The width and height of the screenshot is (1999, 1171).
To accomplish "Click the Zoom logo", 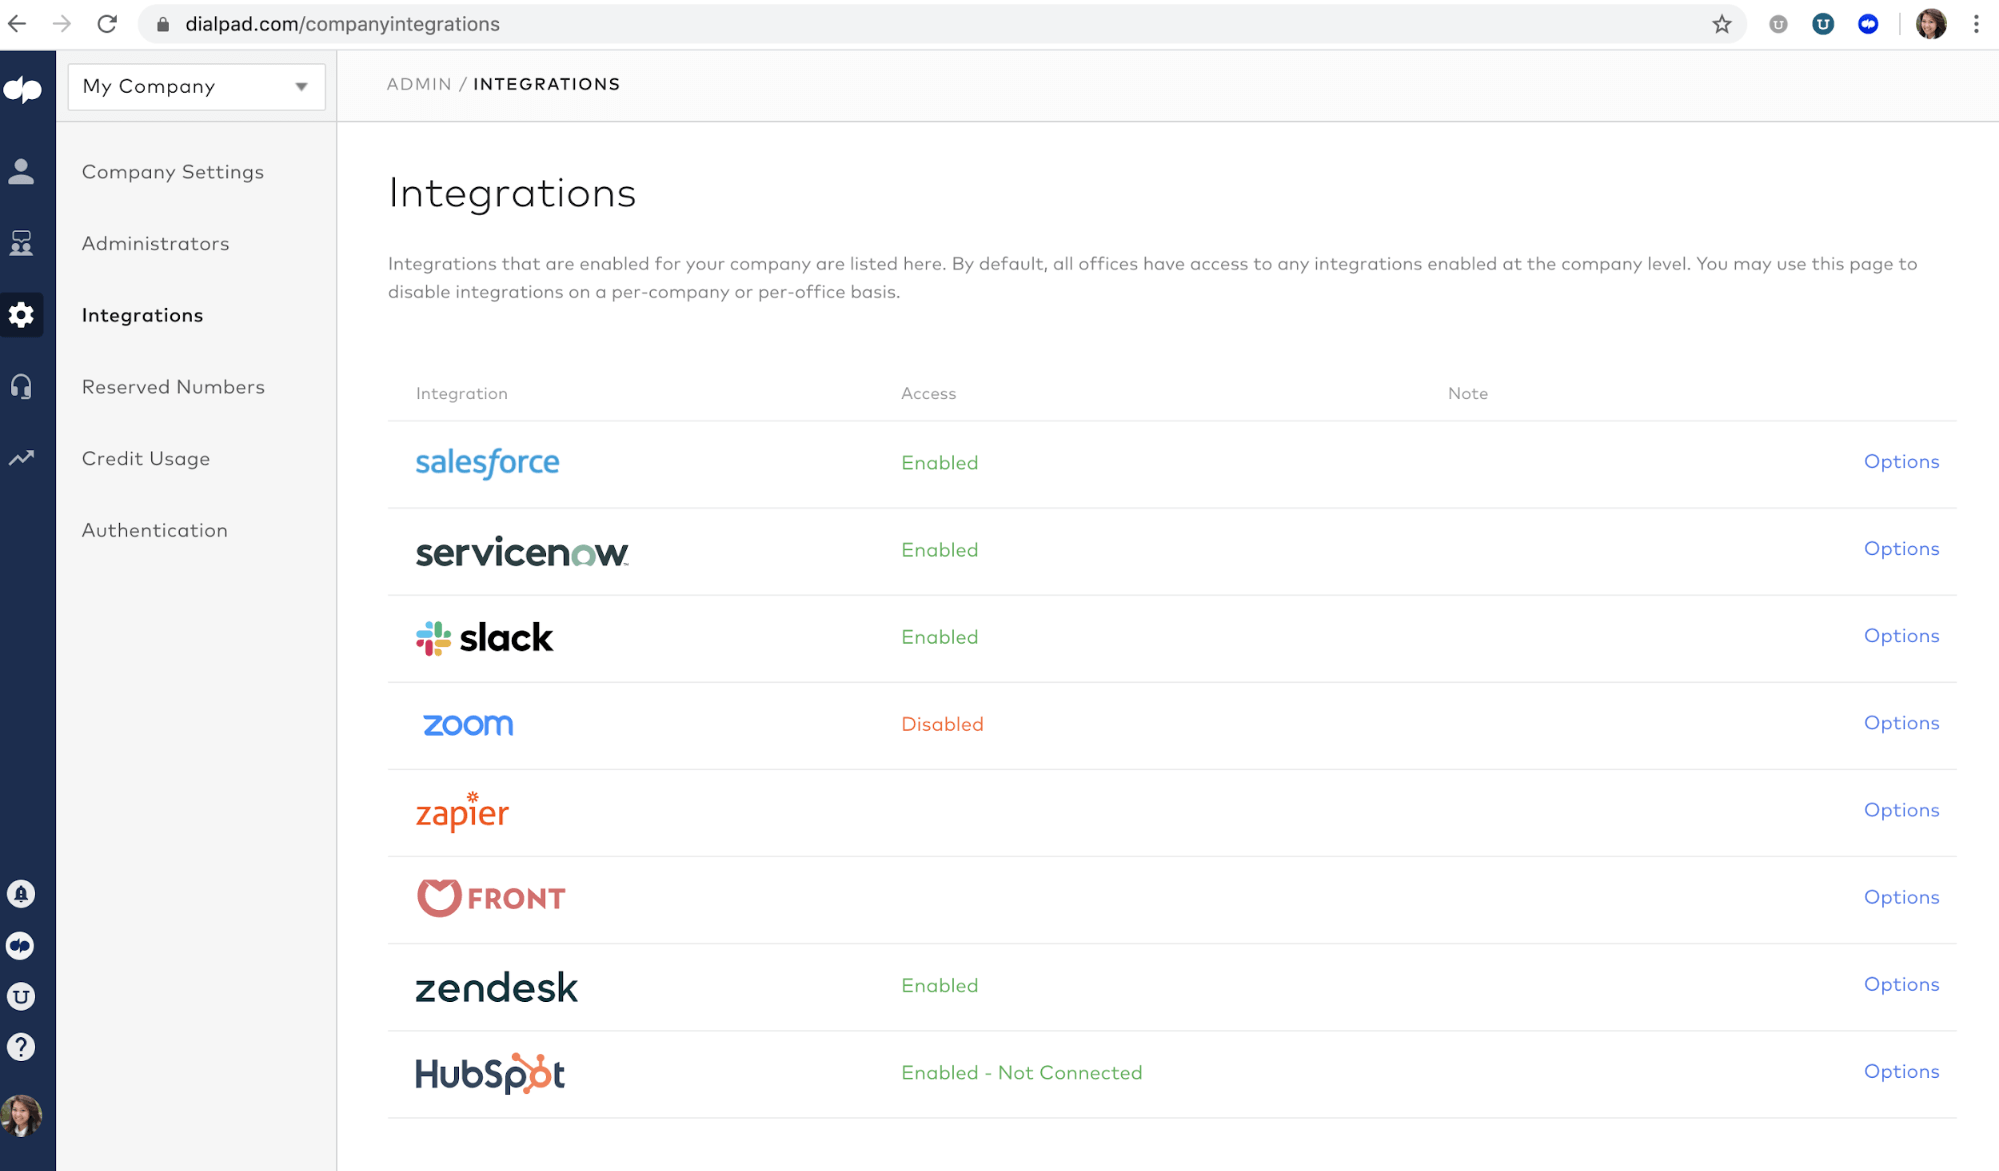I will tap(468, 725).
